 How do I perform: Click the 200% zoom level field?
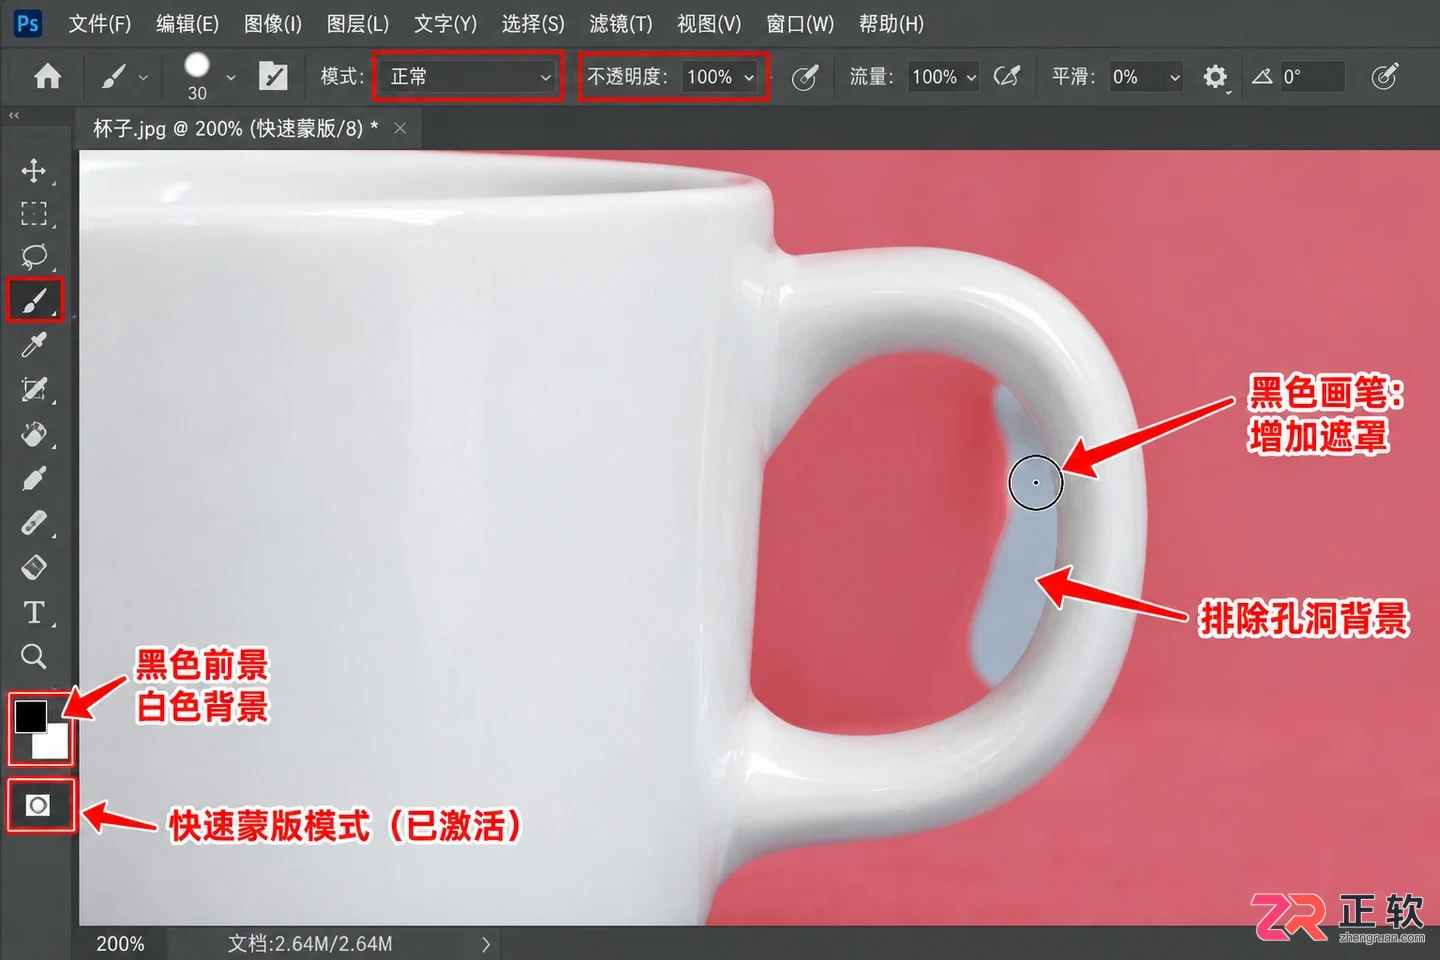point(120,943)
